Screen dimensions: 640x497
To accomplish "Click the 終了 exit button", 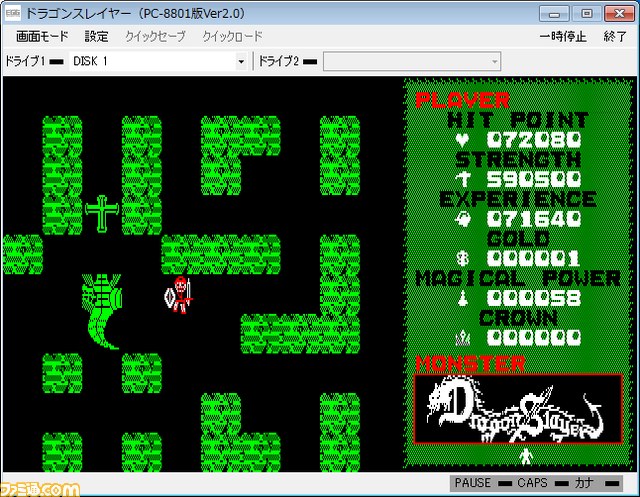I will click(x=615, y=37).
